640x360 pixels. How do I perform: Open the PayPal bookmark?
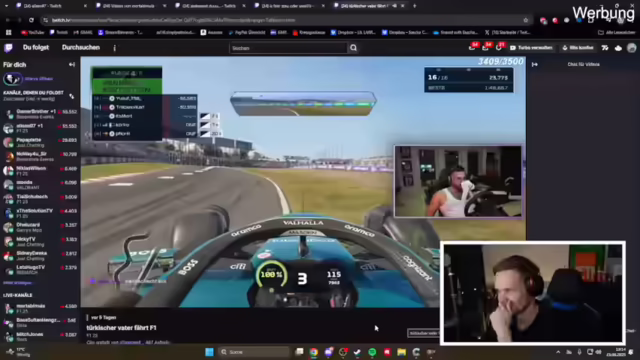coord(247,32)
